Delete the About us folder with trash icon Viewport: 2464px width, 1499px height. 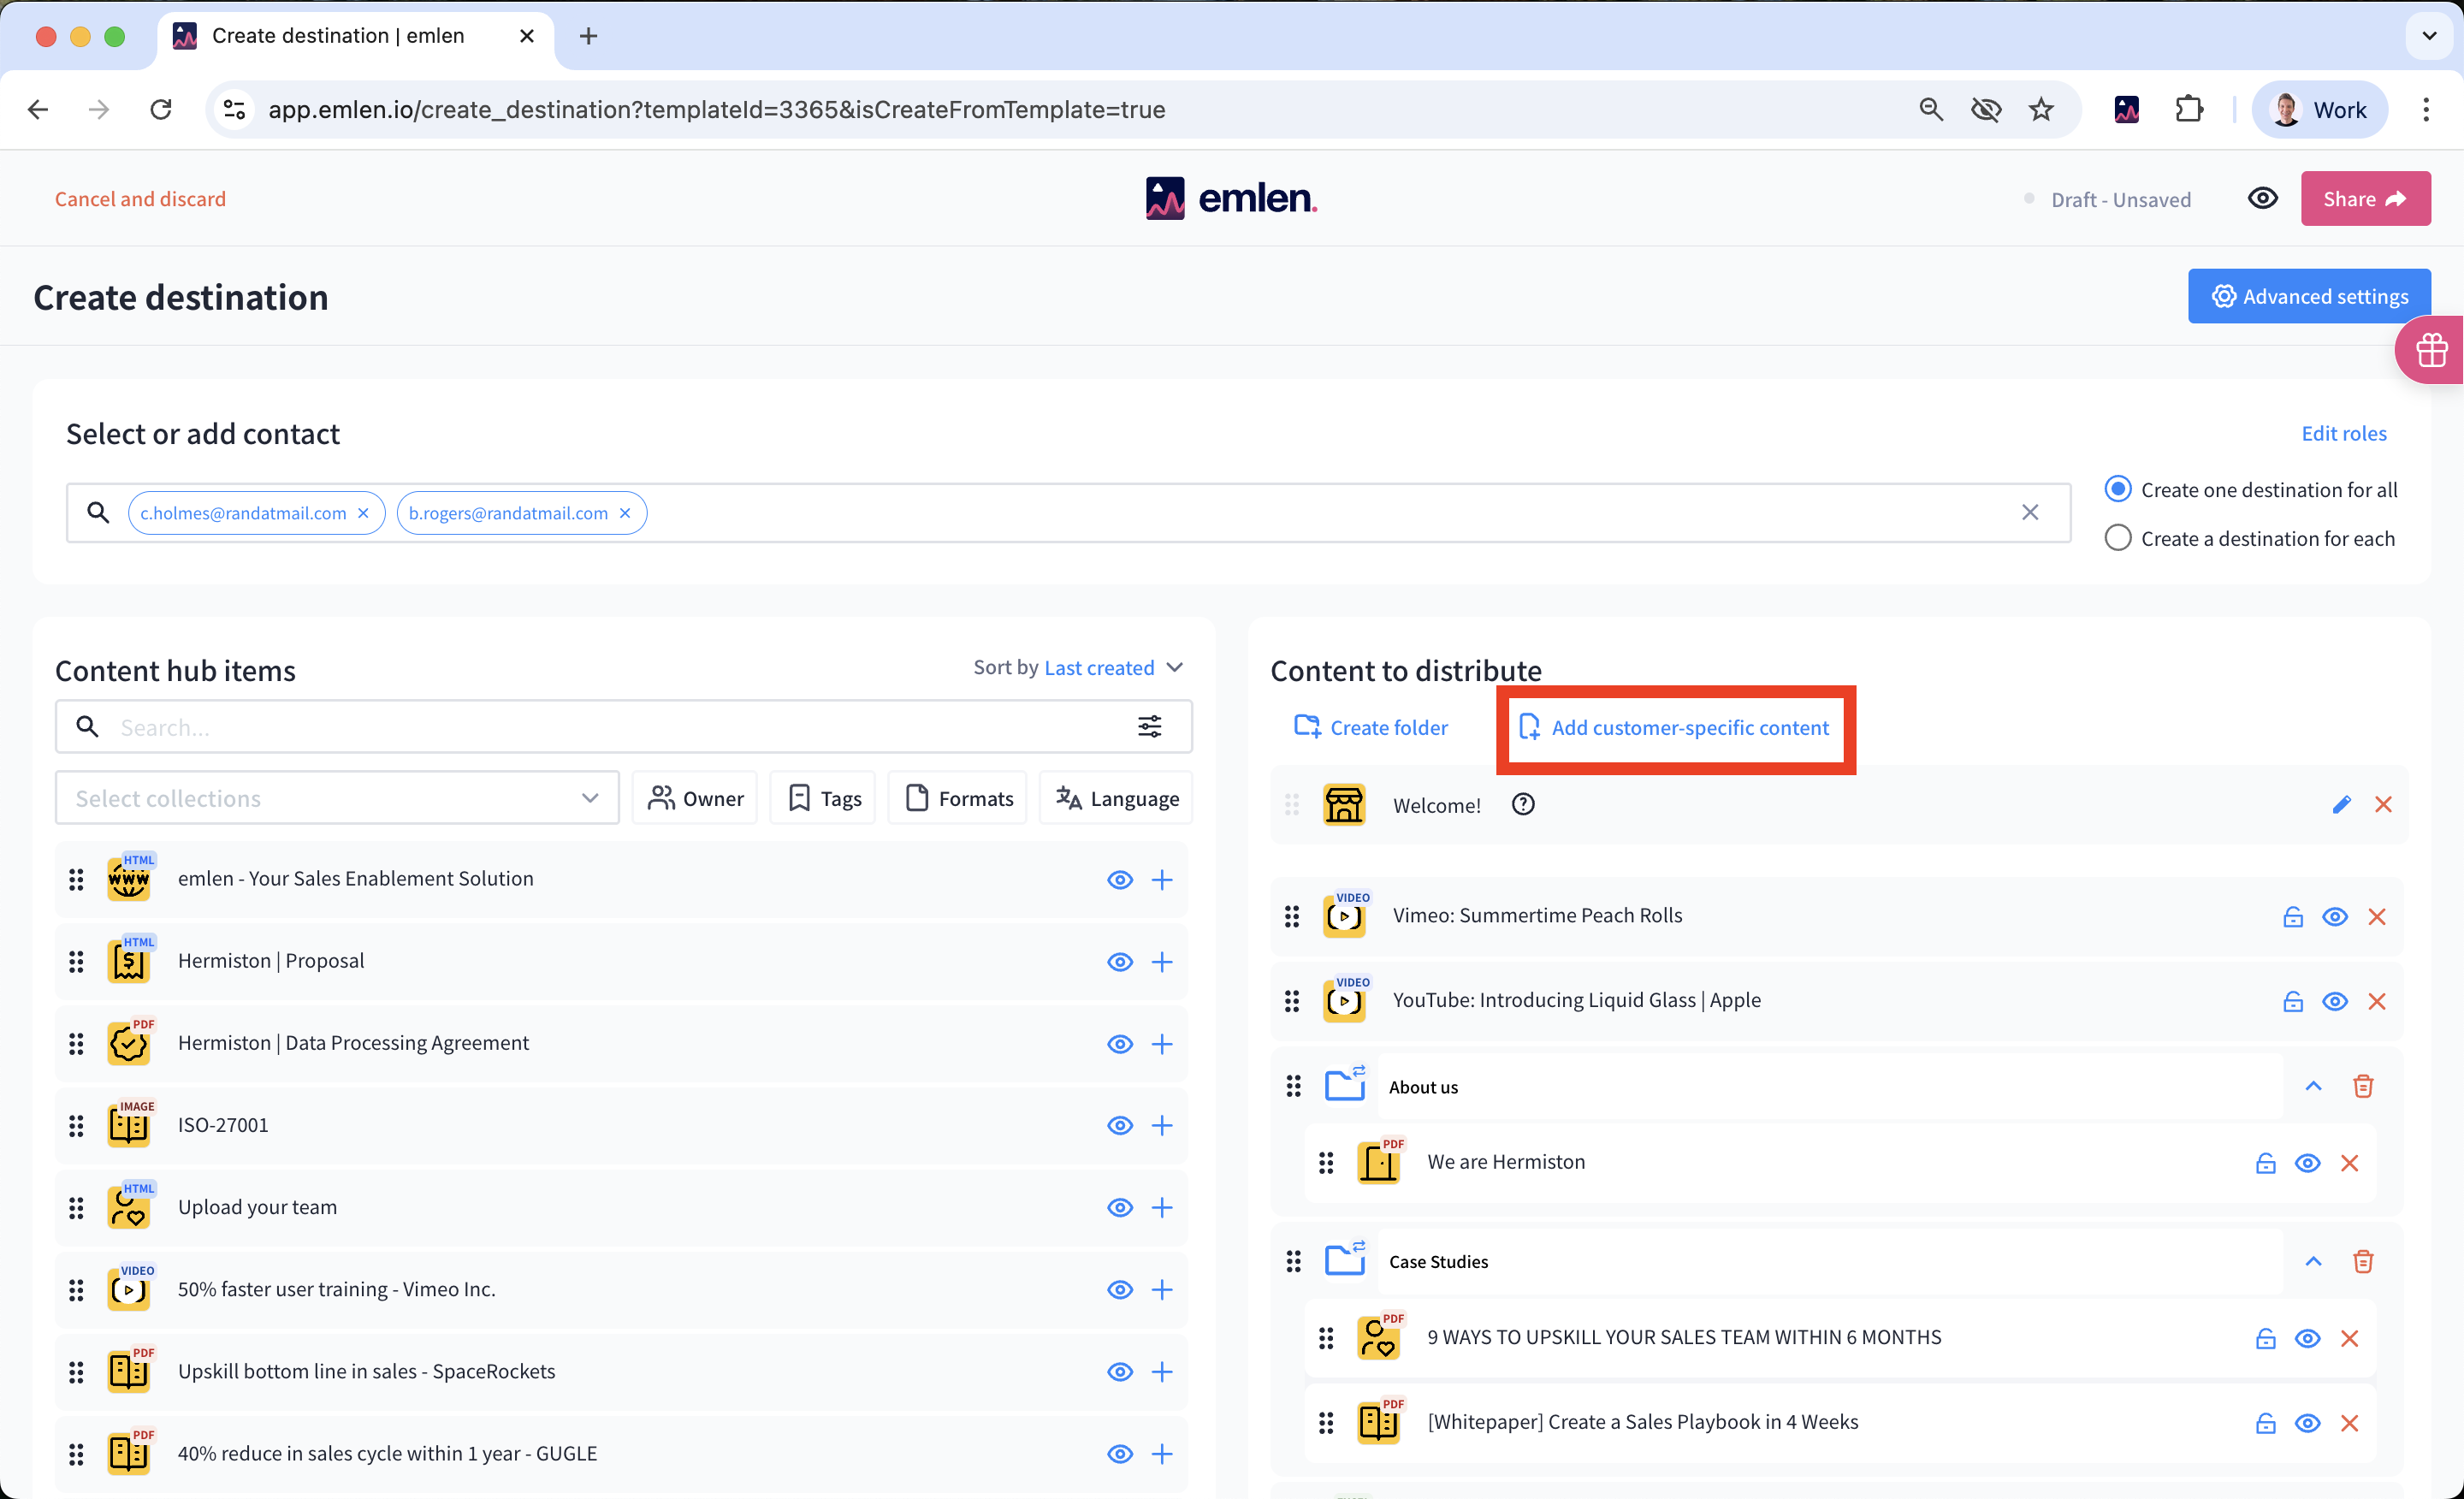(2362, 1087)
